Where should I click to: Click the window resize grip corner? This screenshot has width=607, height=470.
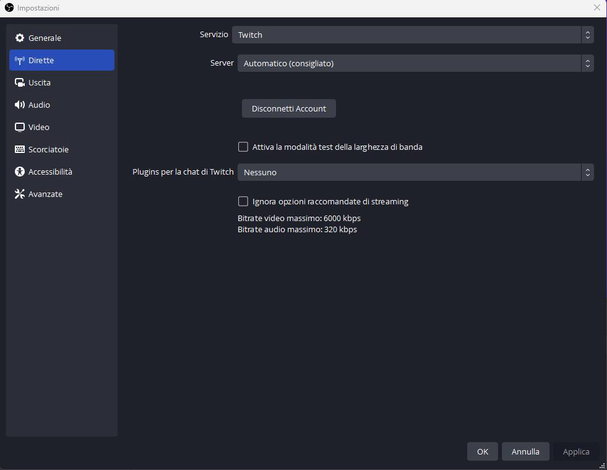[x=602, y=465]
